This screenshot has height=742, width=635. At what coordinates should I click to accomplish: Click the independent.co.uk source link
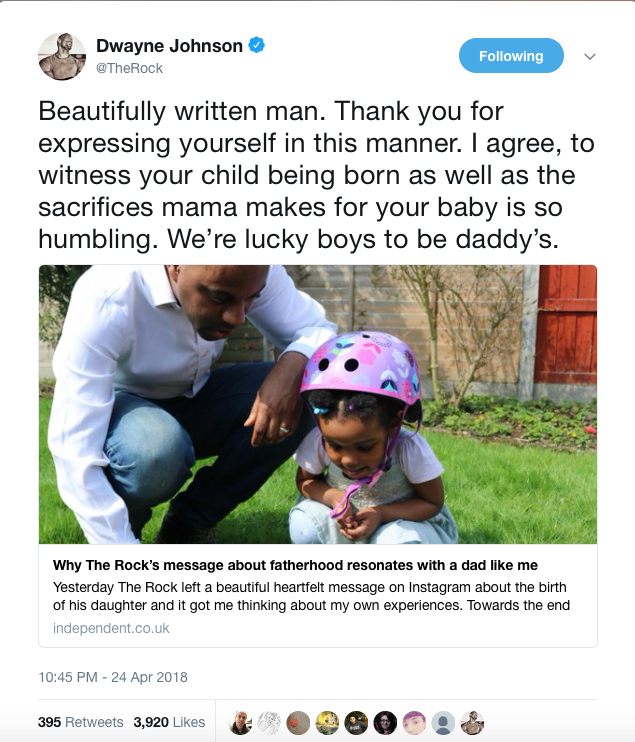pyautogui.click(x=111, y=628)
